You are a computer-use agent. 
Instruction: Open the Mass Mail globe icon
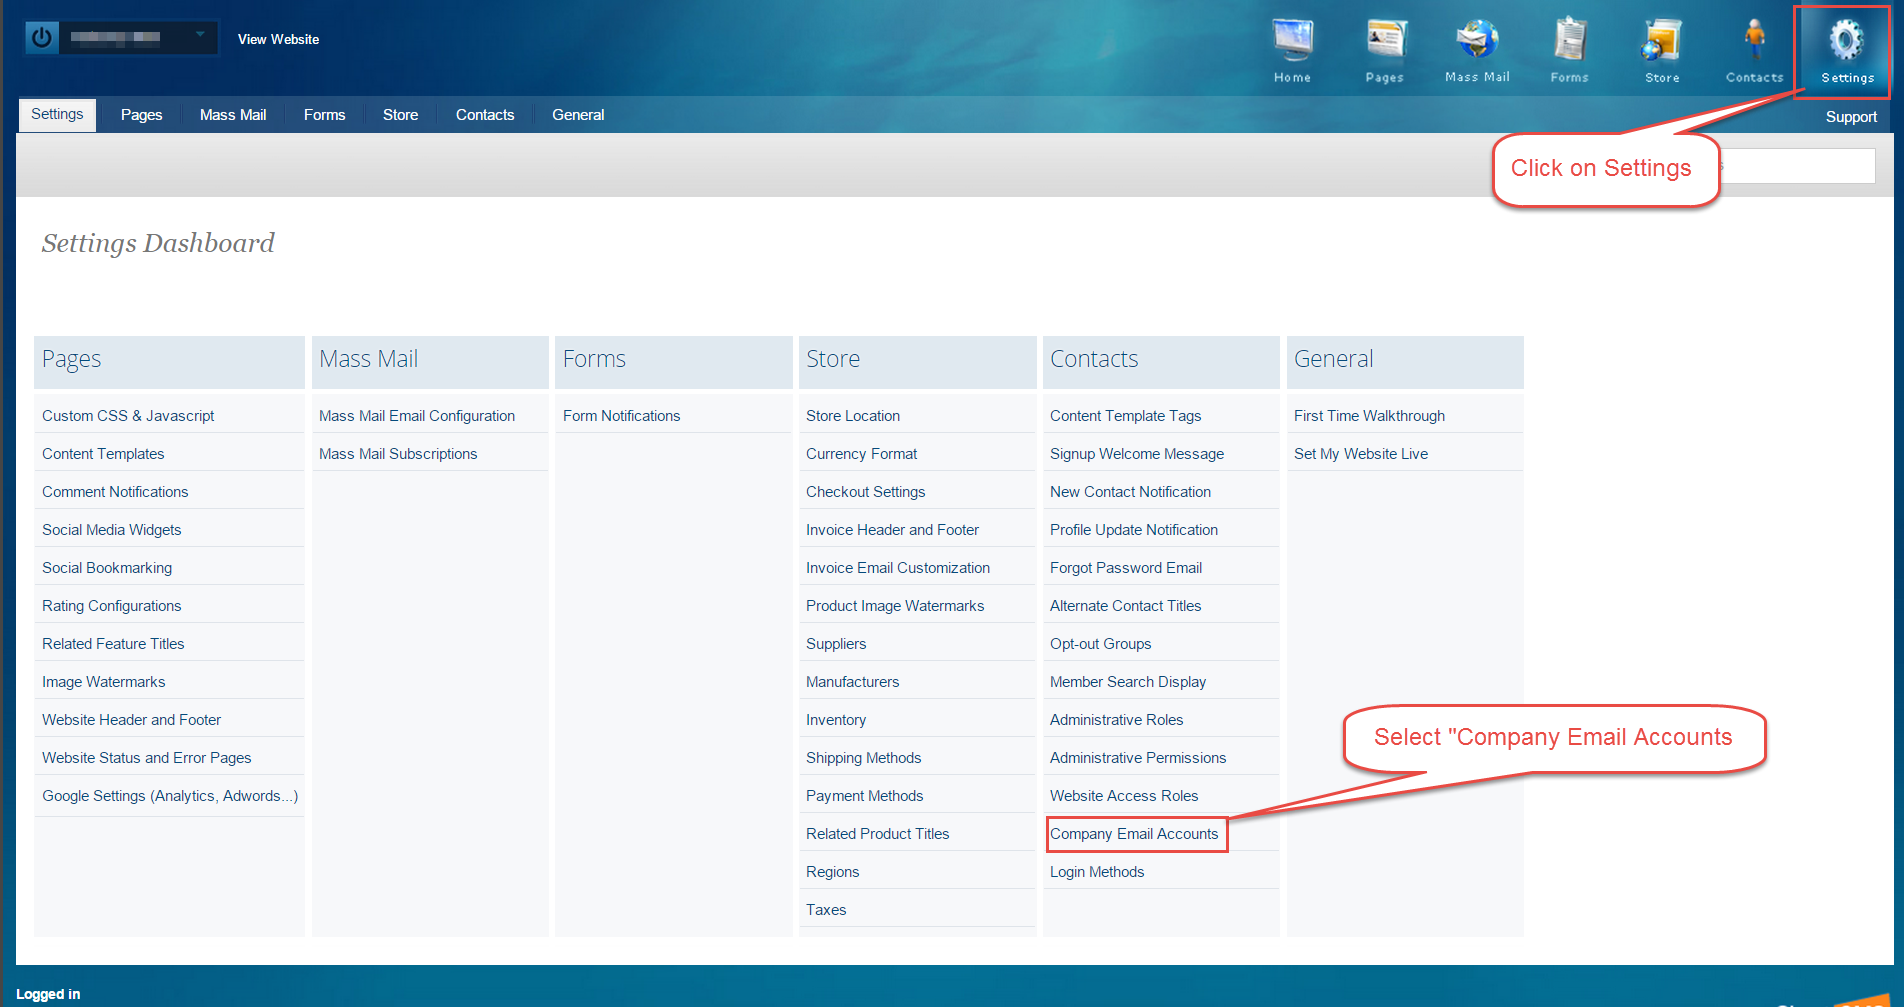point(1477,40)
